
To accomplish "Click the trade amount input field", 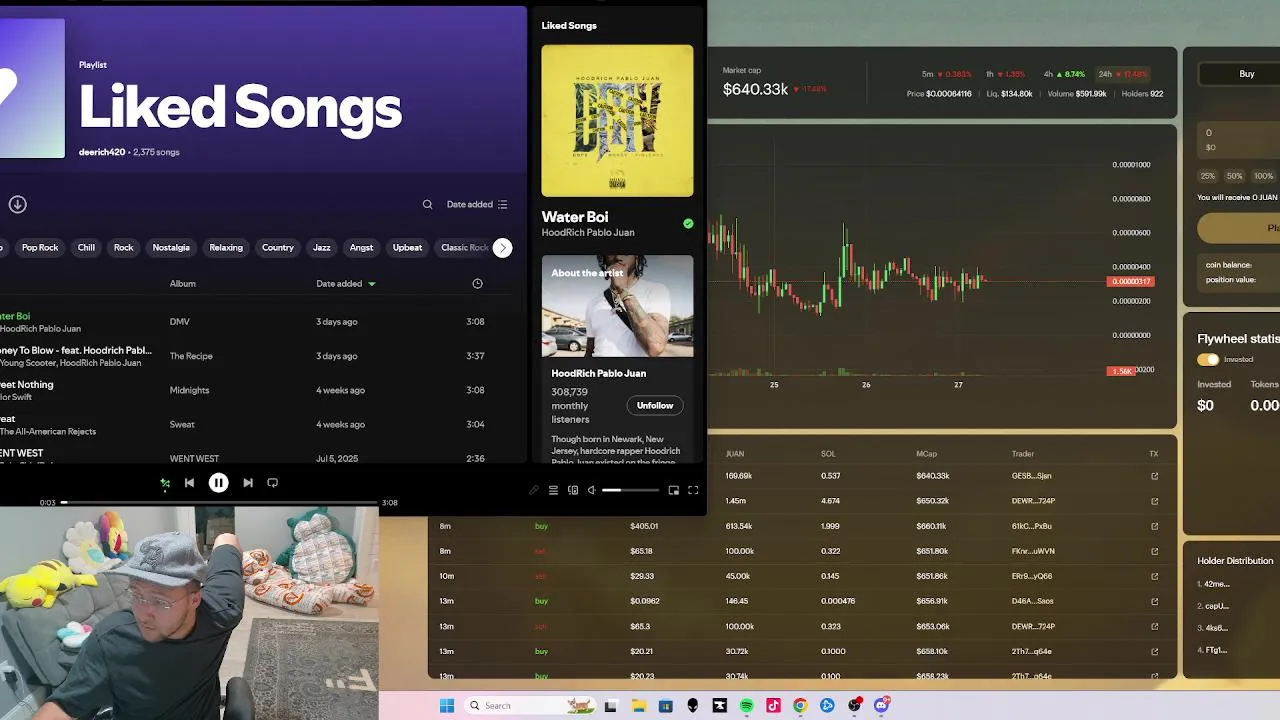I will [1240, 140].
